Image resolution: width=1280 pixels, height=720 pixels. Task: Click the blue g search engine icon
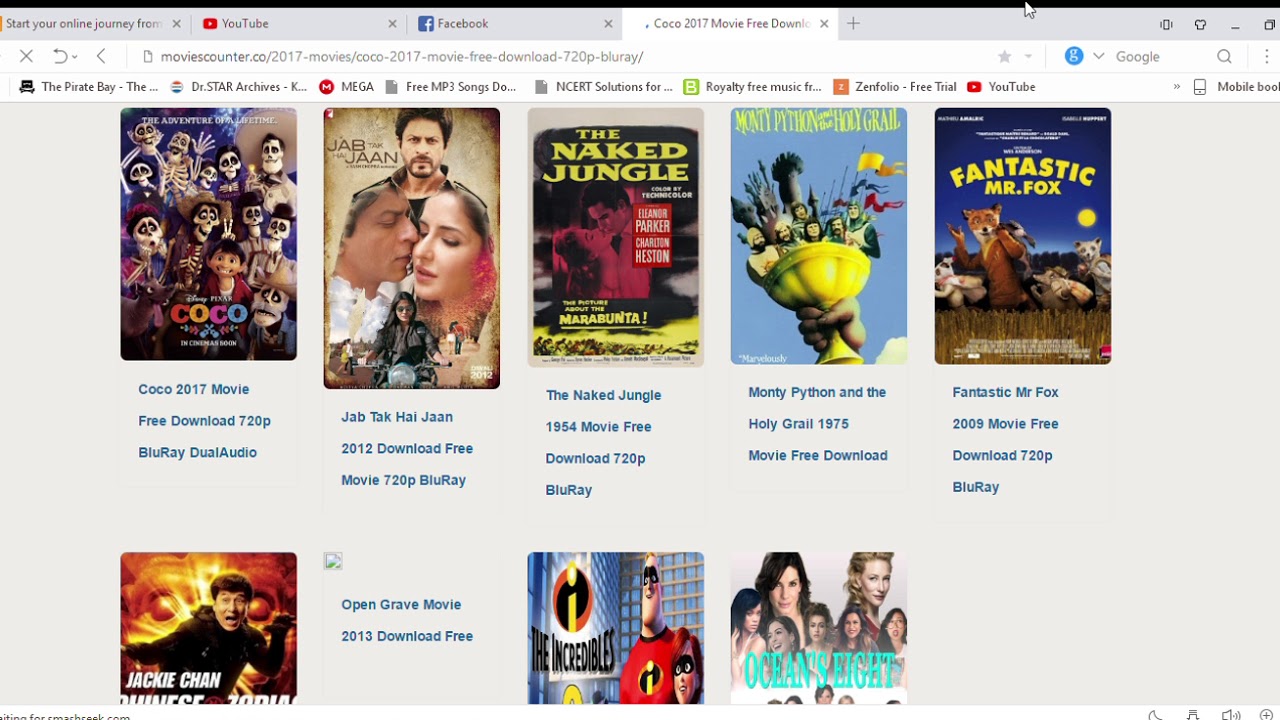tap(1074, 56)
